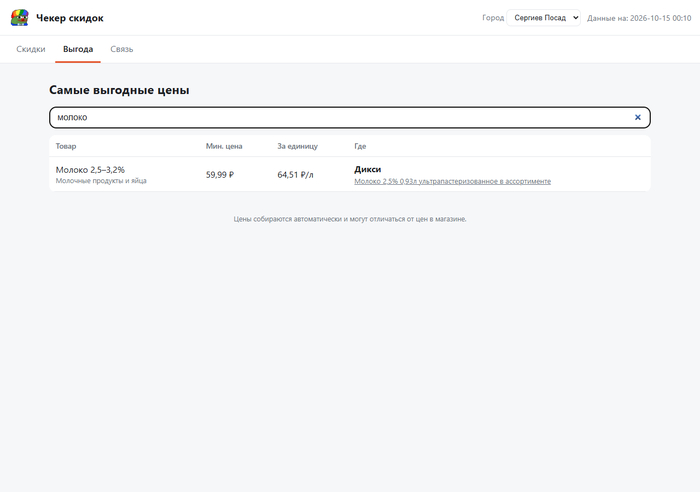Click the Цены собираются автоматически disclaimer text

[x=350, y=219]
